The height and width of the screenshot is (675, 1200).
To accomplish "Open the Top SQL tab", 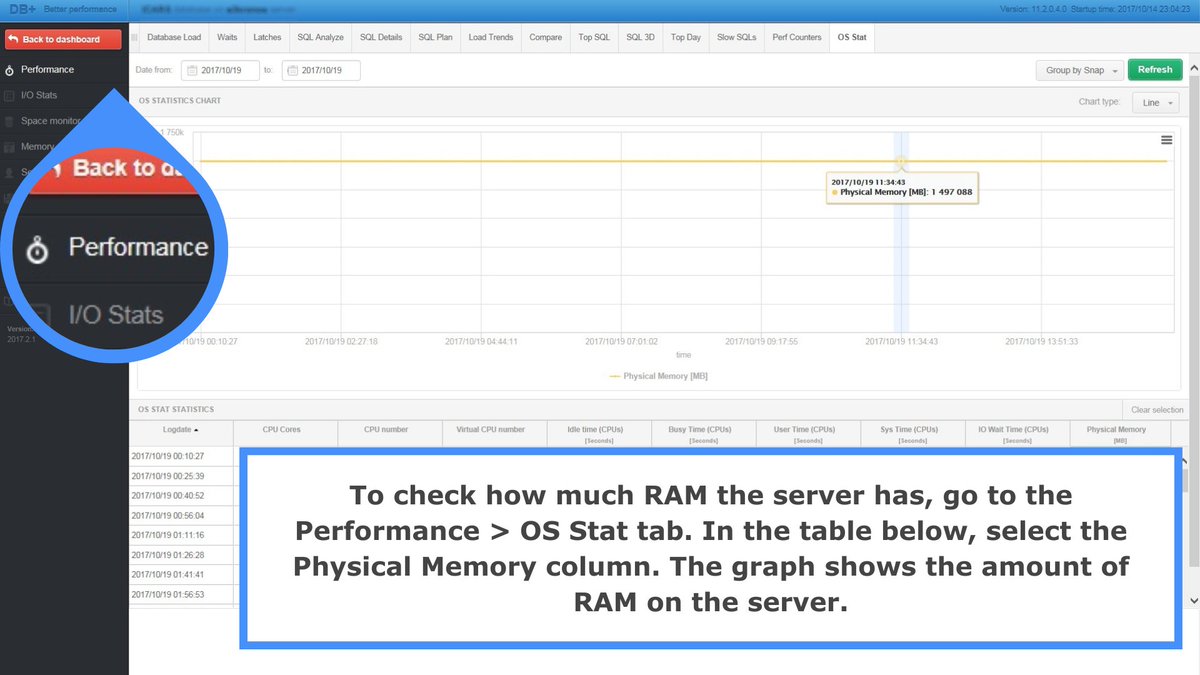I will click(x=594, y=37).
